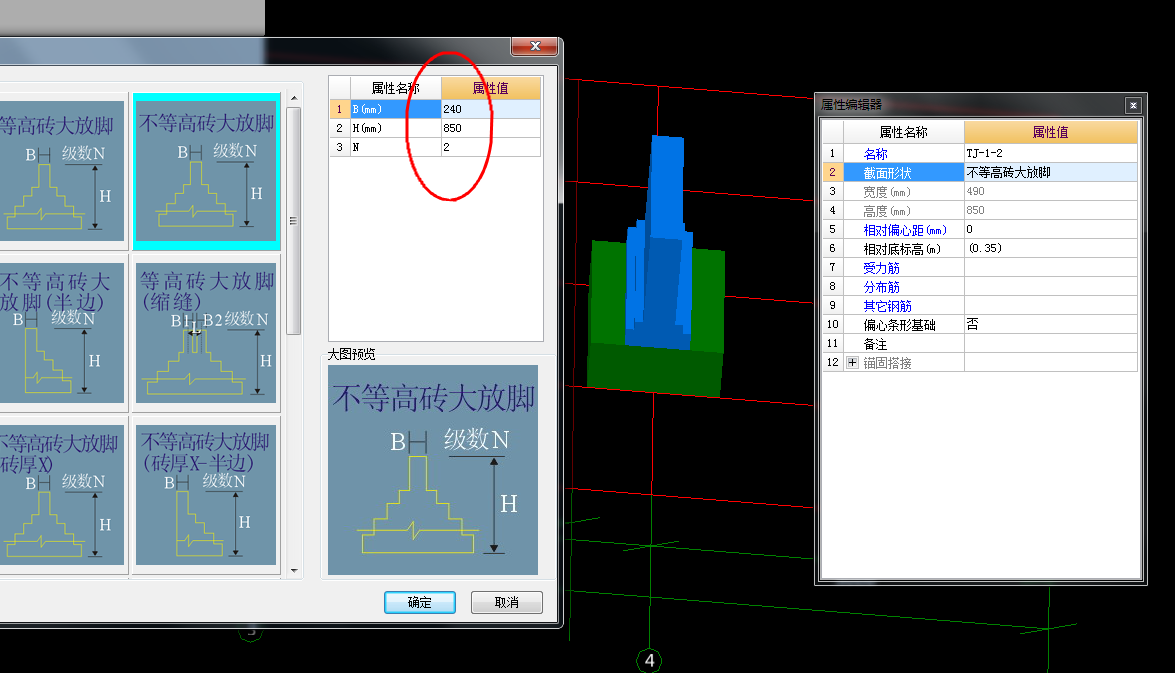Click the 属性值 column header in dialog
The width and height of the screenshot is (1175, 673).
[491, 88]
